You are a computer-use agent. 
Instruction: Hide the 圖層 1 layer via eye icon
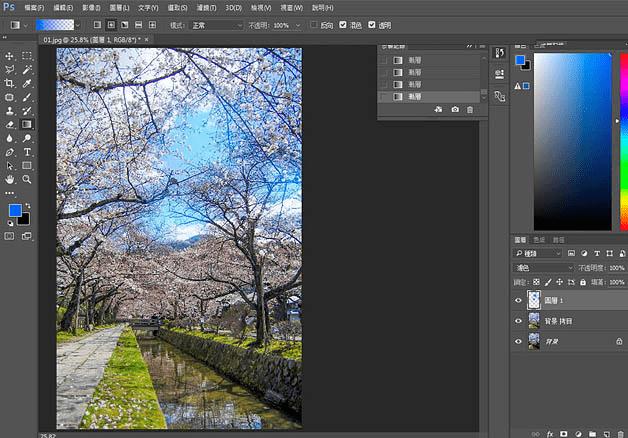click(518, 300)
